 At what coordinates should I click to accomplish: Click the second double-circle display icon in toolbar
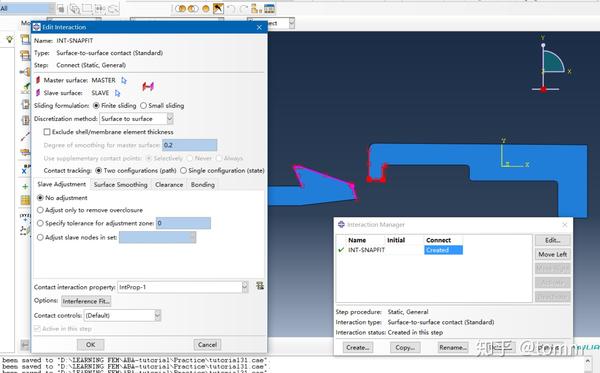[x=193, y=8]
